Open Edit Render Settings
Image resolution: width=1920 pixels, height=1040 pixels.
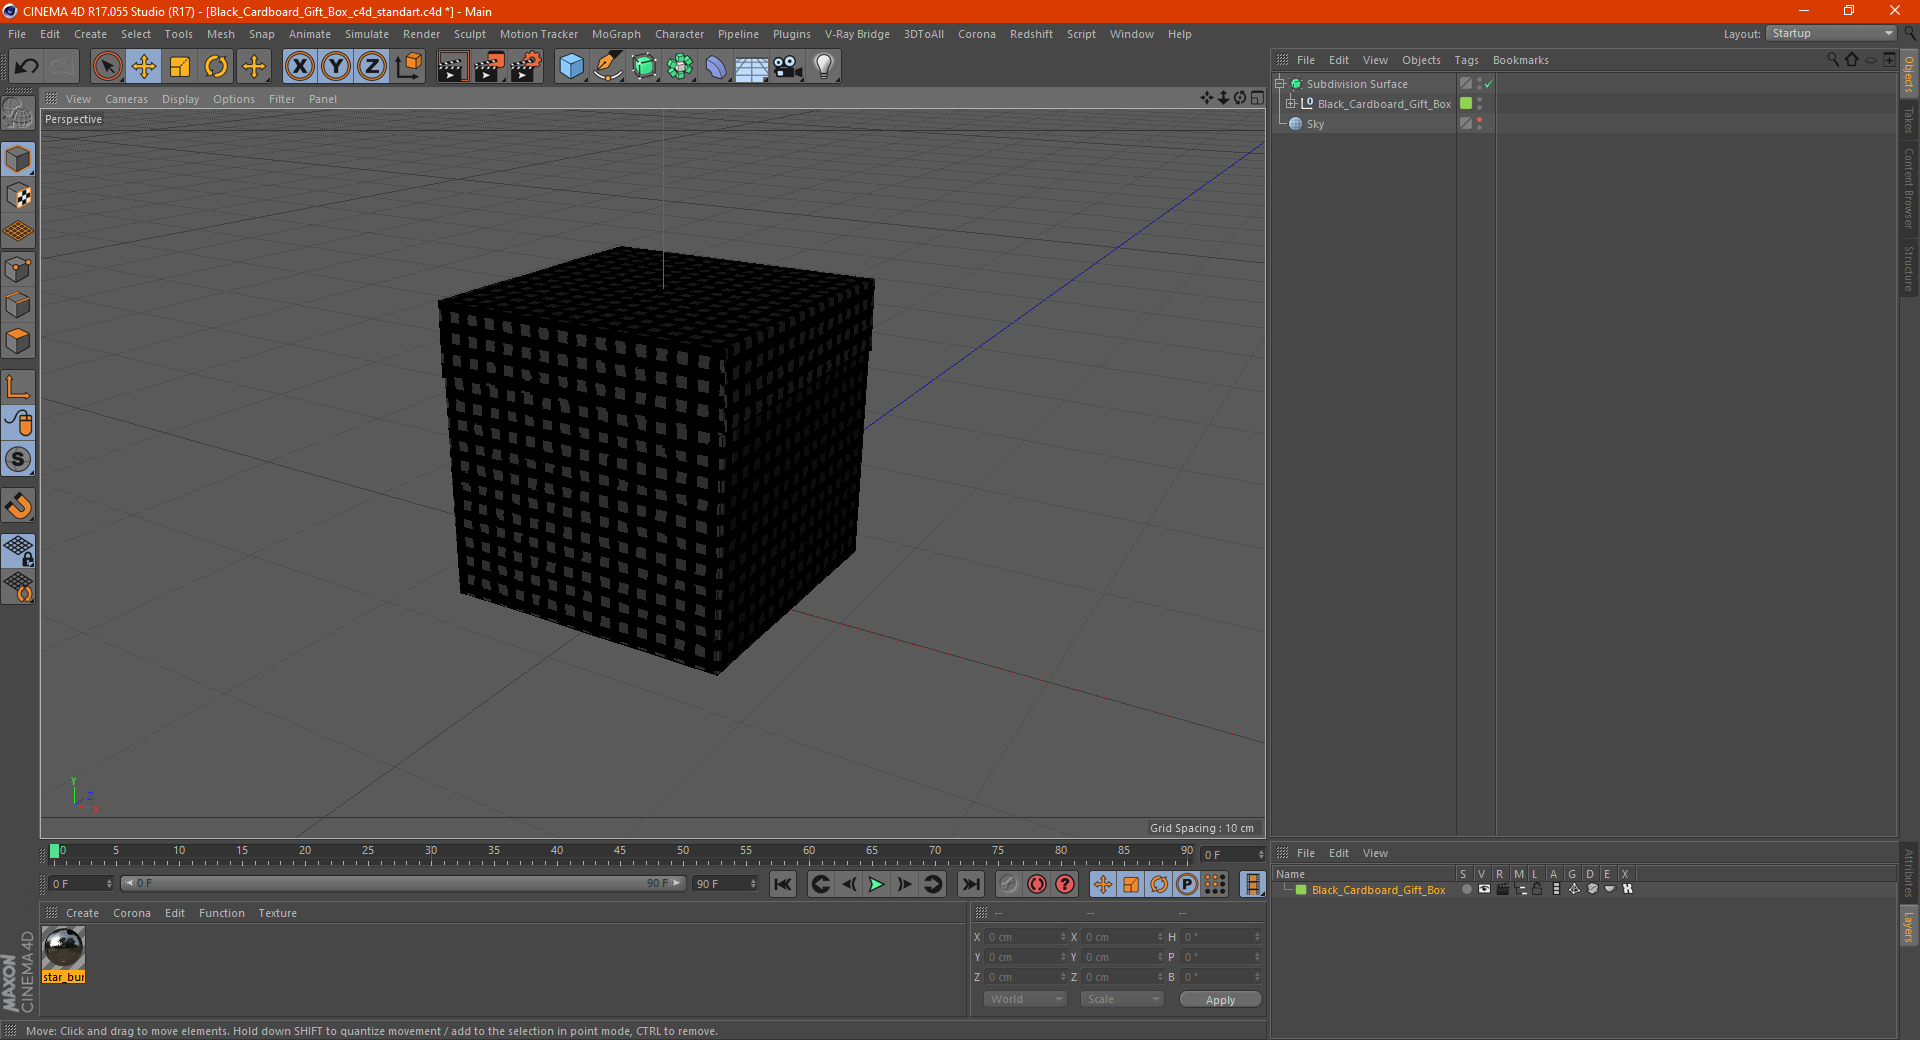526,67
